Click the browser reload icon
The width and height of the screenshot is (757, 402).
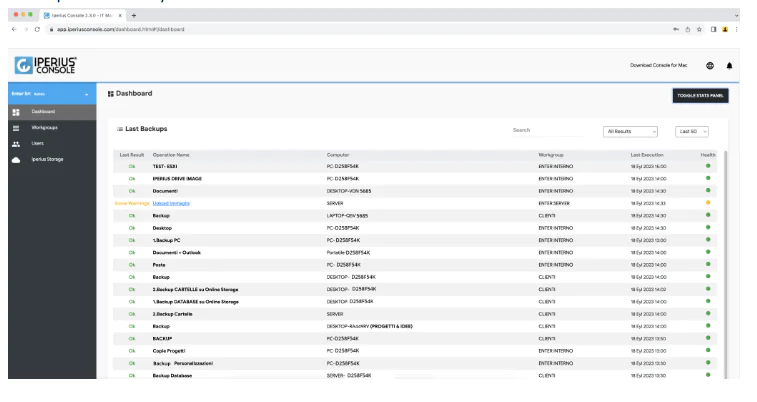[37, 29]
